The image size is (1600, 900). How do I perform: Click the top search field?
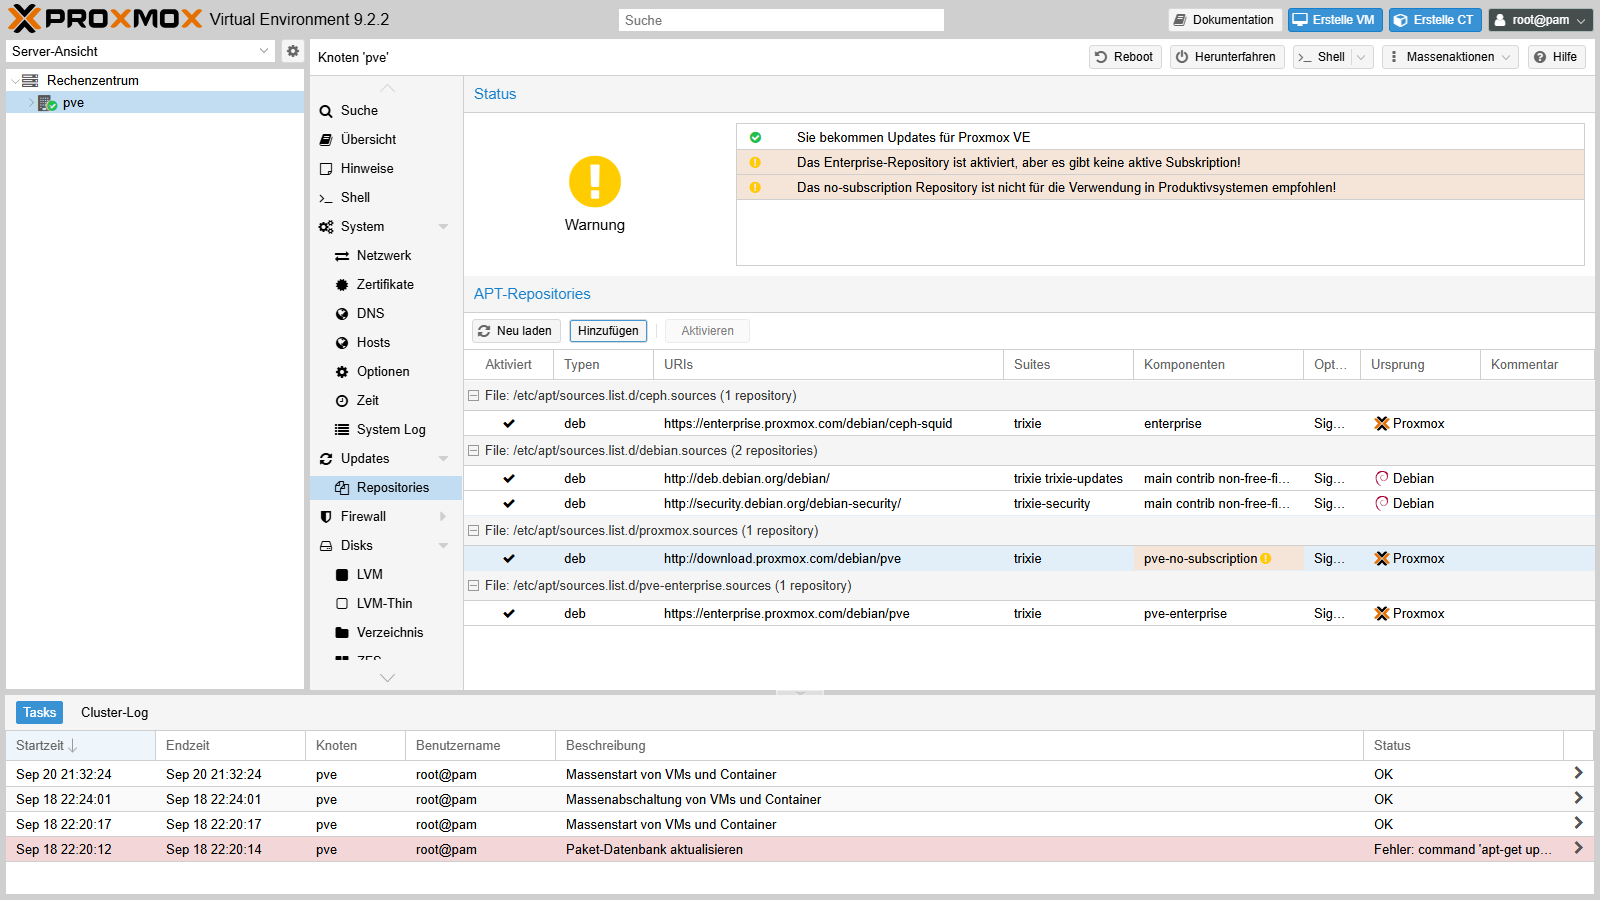tap(781, 20)
